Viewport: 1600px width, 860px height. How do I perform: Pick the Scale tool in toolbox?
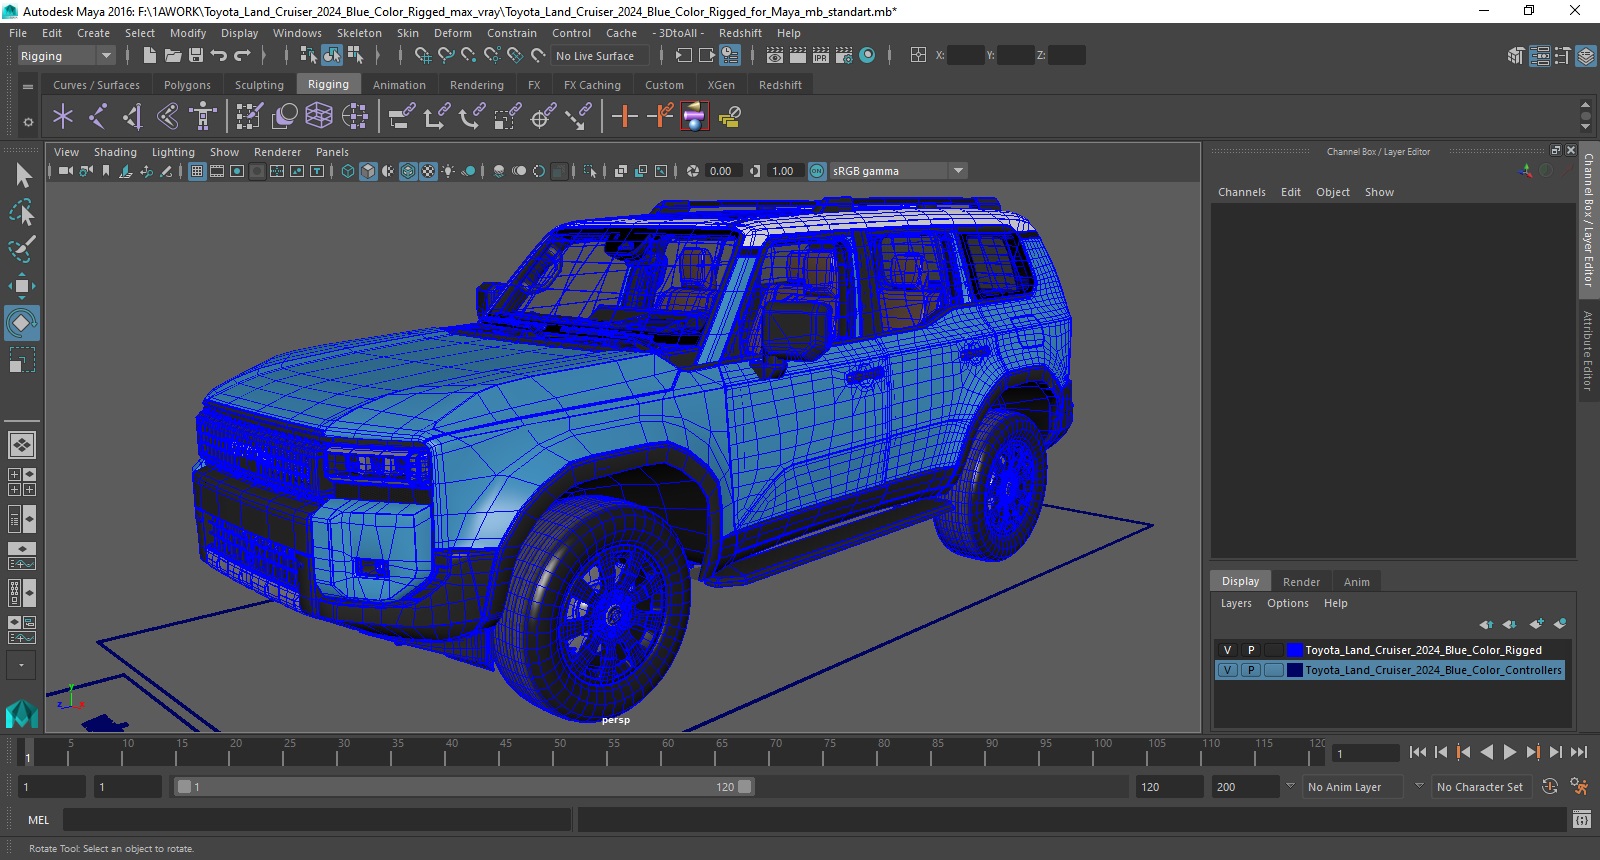(22, 360)
